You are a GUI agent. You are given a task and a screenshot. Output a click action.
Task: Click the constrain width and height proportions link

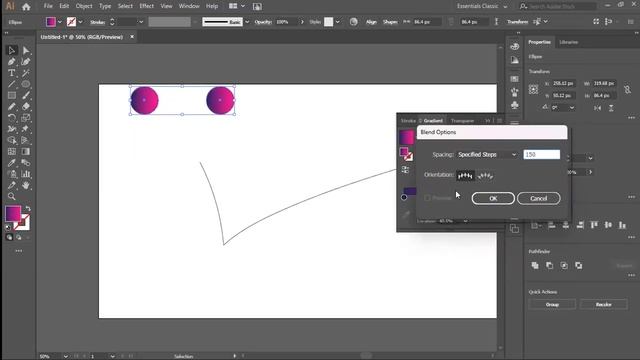pyautogui.click(x=627, y=89)
